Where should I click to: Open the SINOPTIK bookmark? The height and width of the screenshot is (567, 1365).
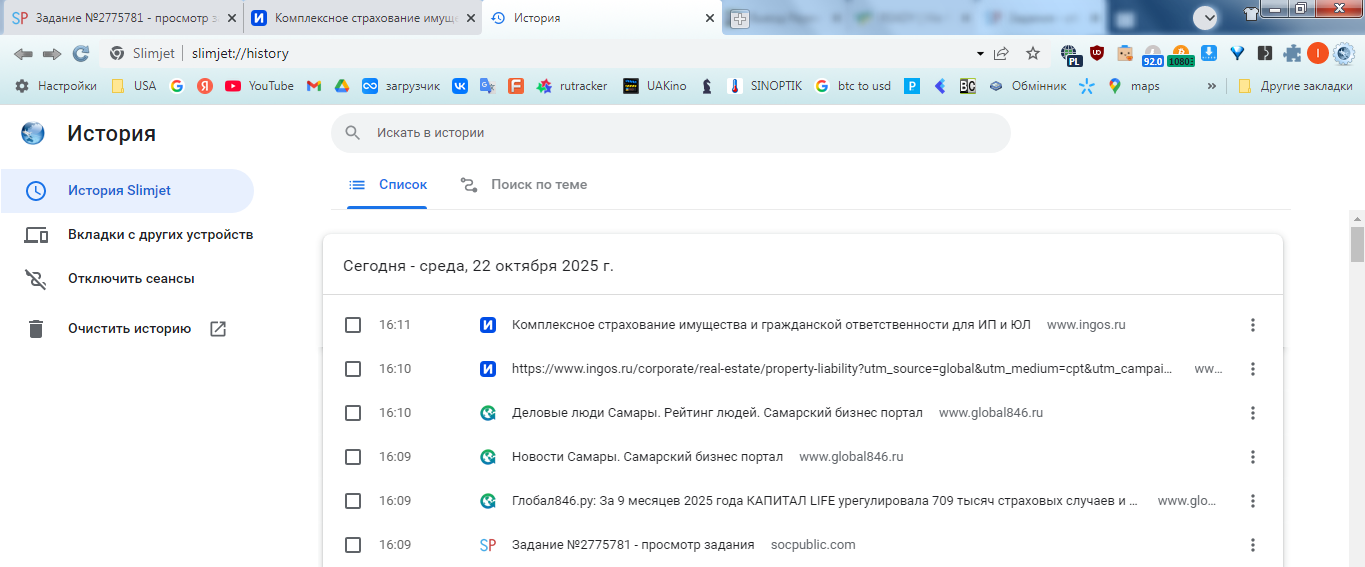765,86
